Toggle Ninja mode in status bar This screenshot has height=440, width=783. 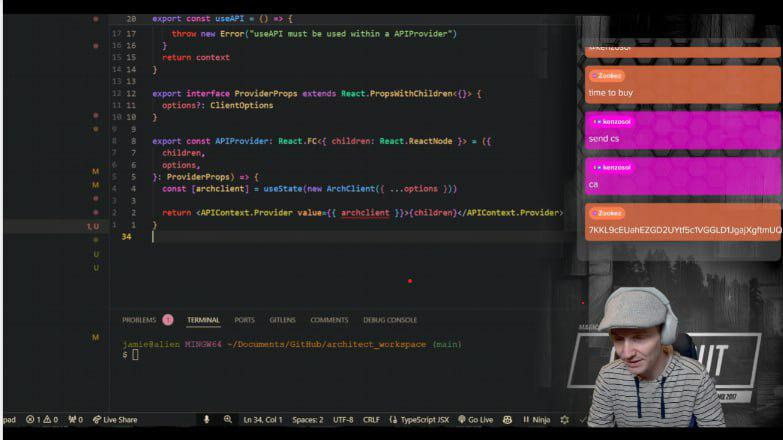[x=536, y=420]
